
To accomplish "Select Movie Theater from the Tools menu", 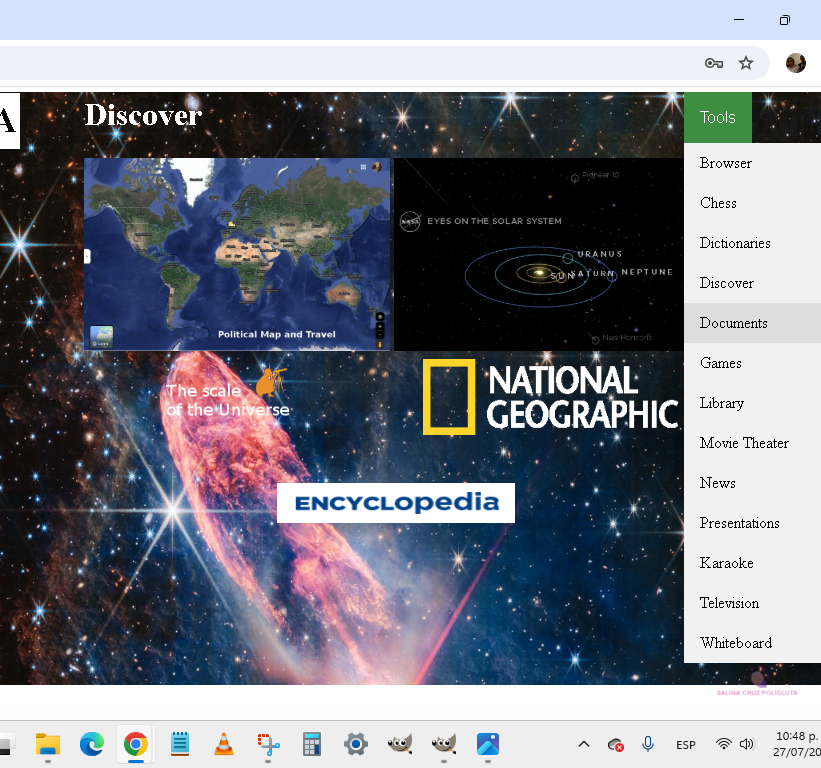I will tap(744, 443).
